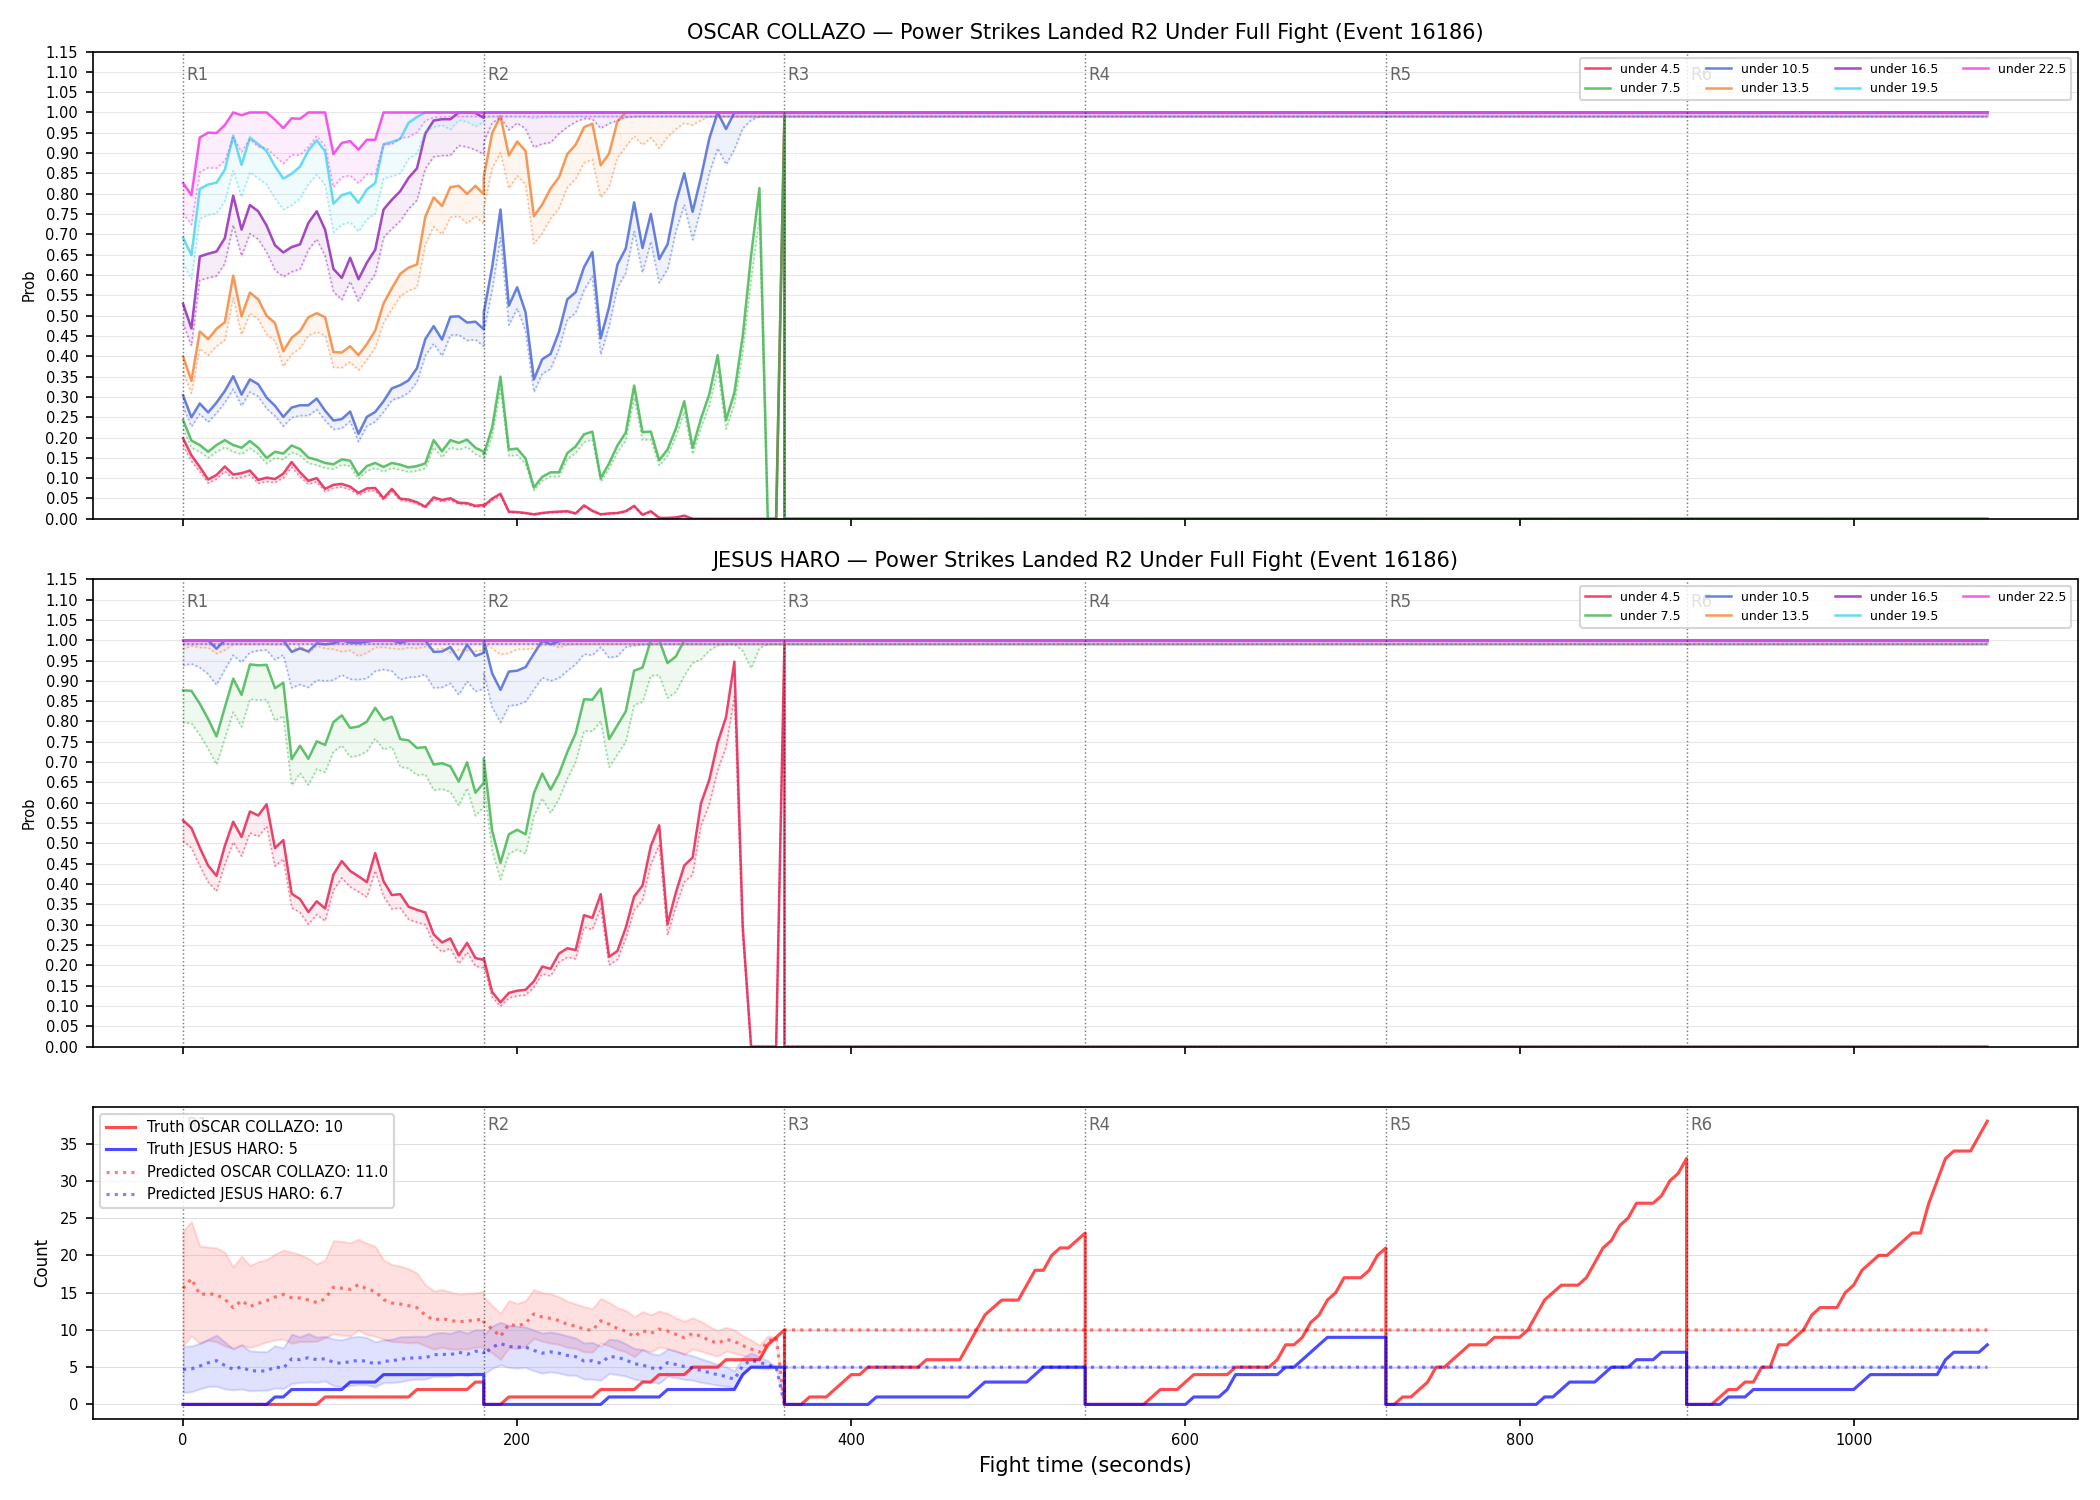Viewport: 2100px width, 1500px height.
Task: Select 'under 7.5' in Jesus Haro legend
Action: point(1632,616)
